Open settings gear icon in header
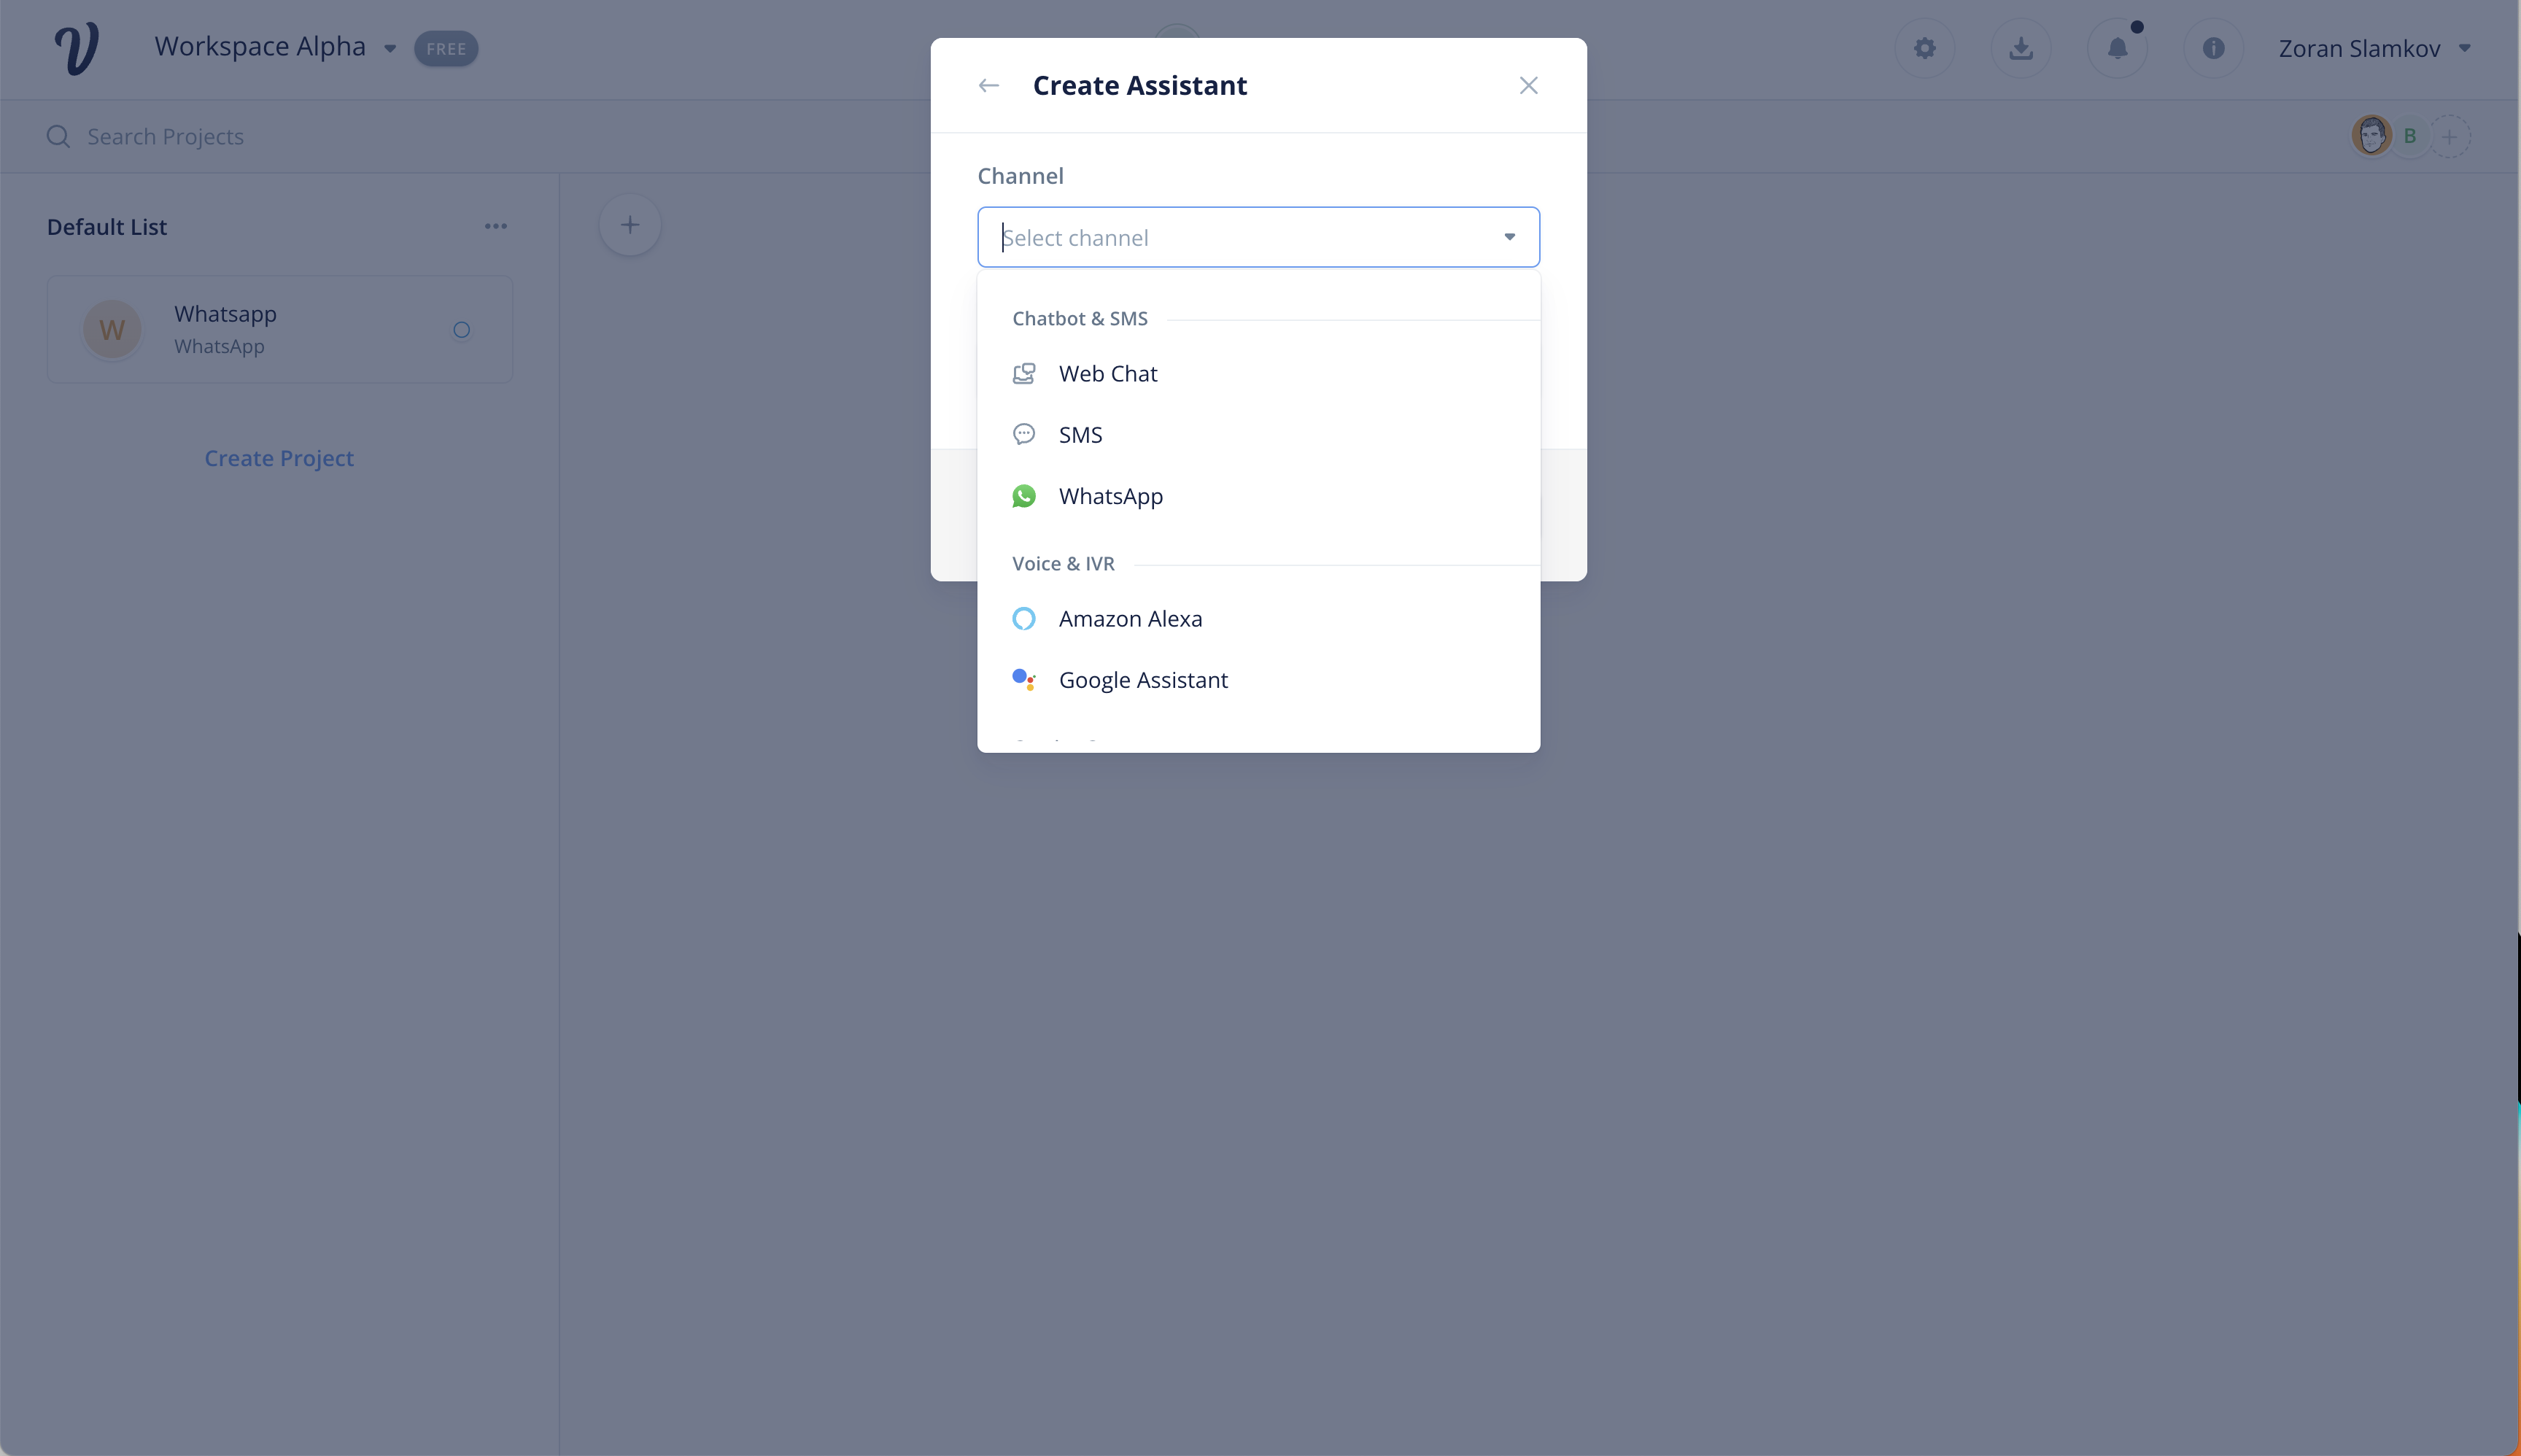This screenshot has width=2521, height=1456. tap(1924, 48)
